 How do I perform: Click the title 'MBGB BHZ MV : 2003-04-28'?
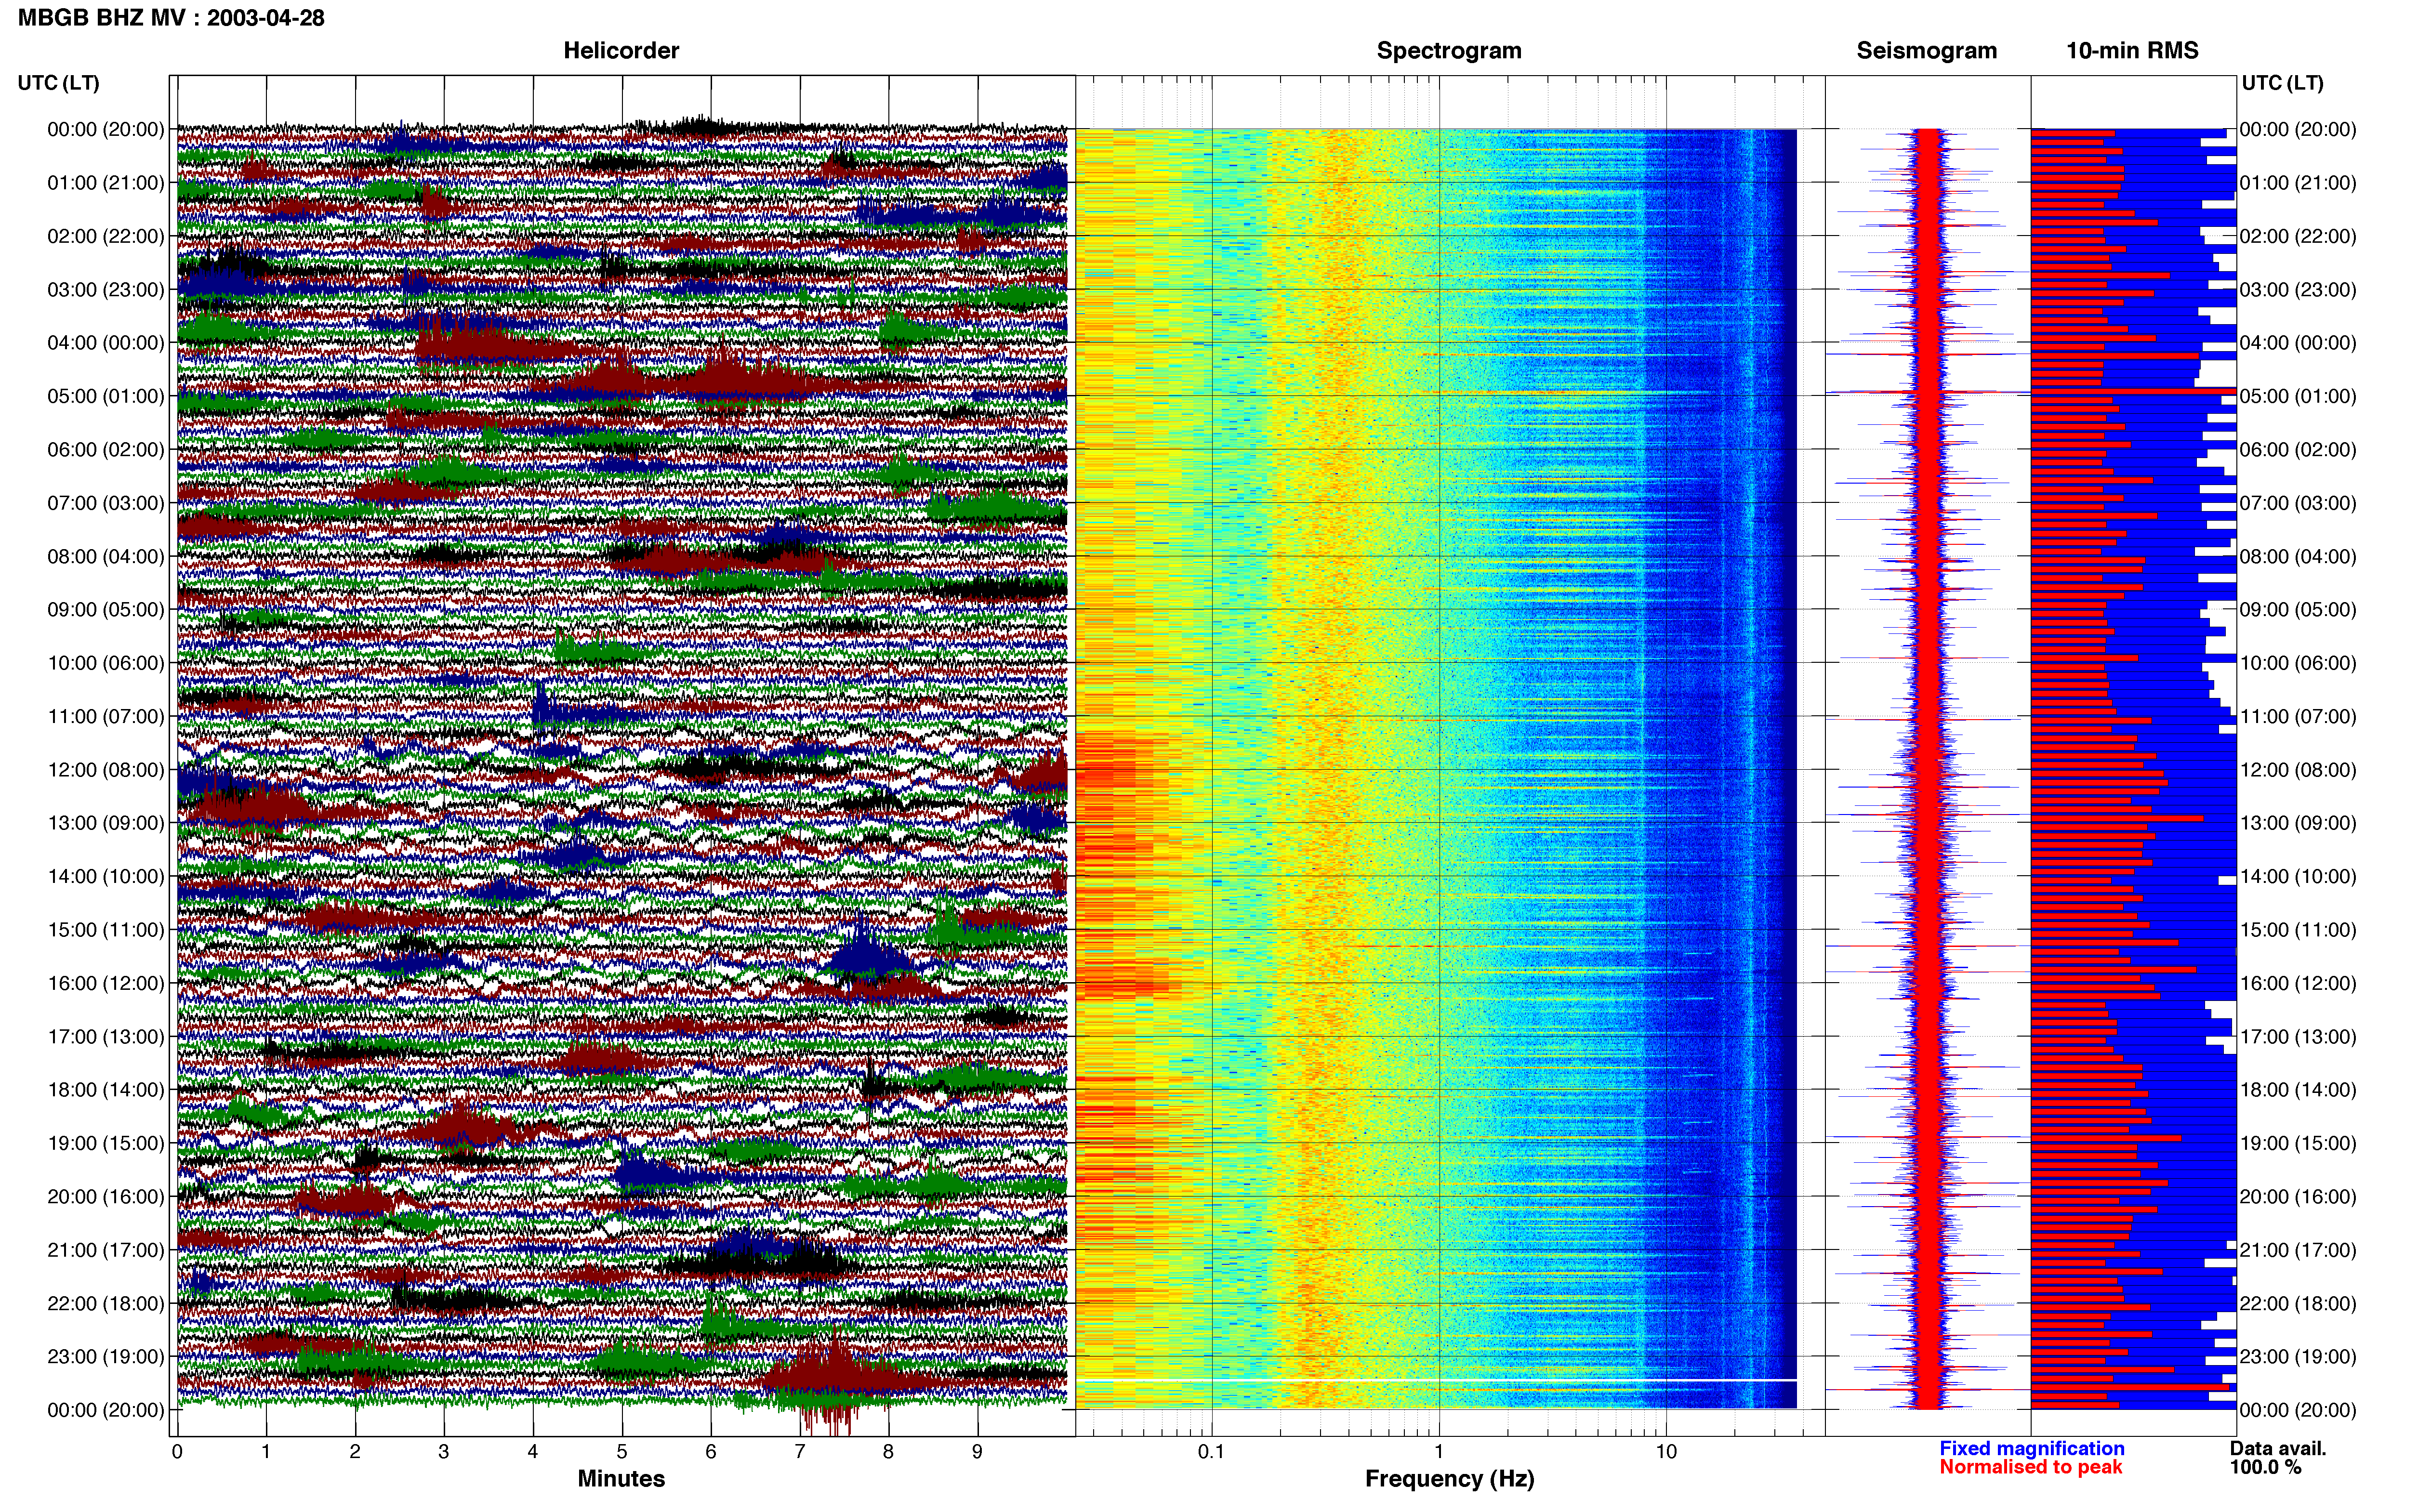click(171, 18)
